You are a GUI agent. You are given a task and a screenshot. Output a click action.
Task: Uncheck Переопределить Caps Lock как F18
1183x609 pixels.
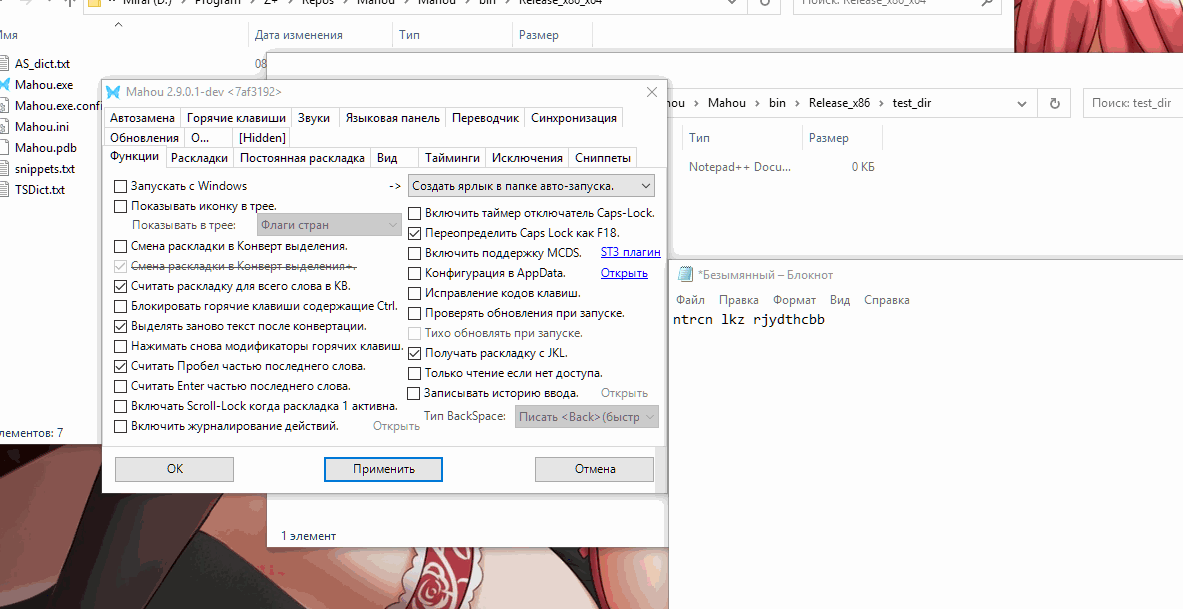(414, 233)
